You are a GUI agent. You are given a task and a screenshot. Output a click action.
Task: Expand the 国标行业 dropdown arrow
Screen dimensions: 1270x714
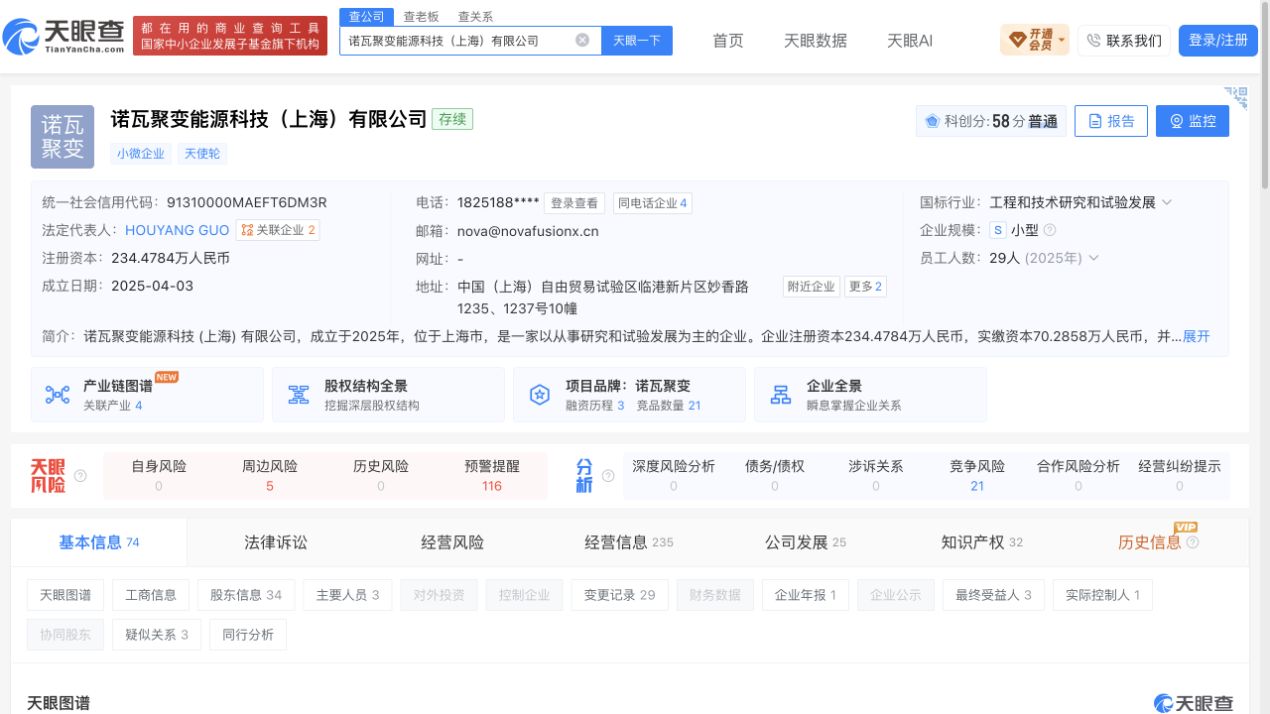[1166, 202]
